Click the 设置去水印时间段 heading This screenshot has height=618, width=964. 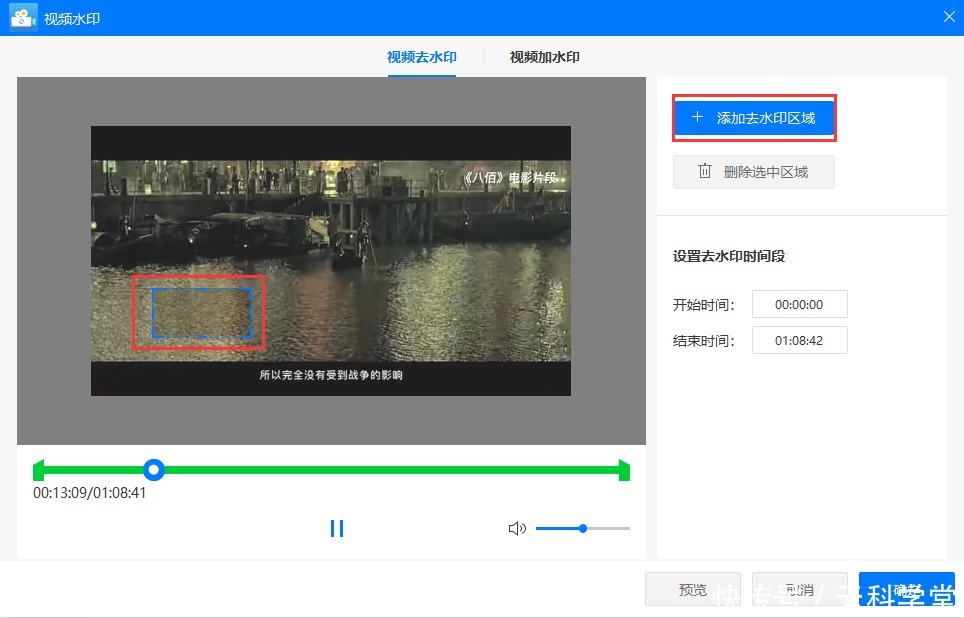(729, 256)
